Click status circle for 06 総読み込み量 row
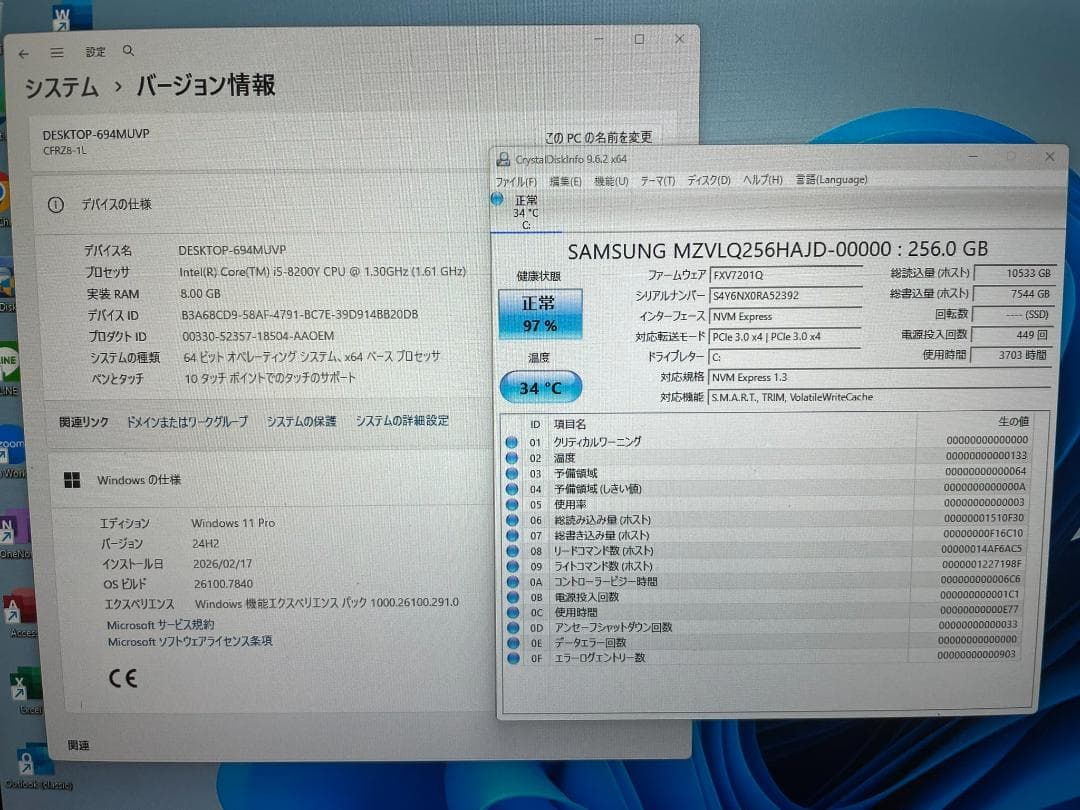 (512, 520)
